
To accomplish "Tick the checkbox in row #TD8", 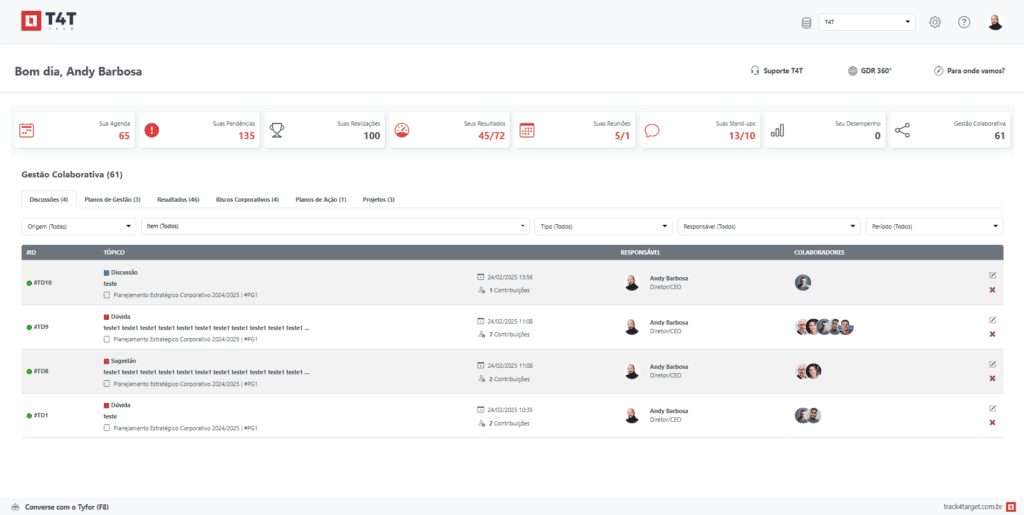I will 107,383.
